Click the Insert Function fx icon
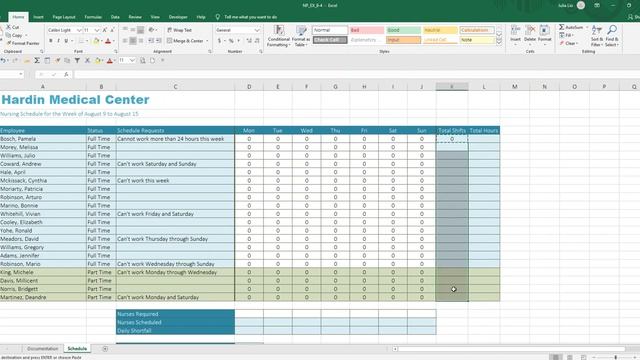The height and width of the screenshot is (360, 640). pyautogui.click(x=66, y=74)
